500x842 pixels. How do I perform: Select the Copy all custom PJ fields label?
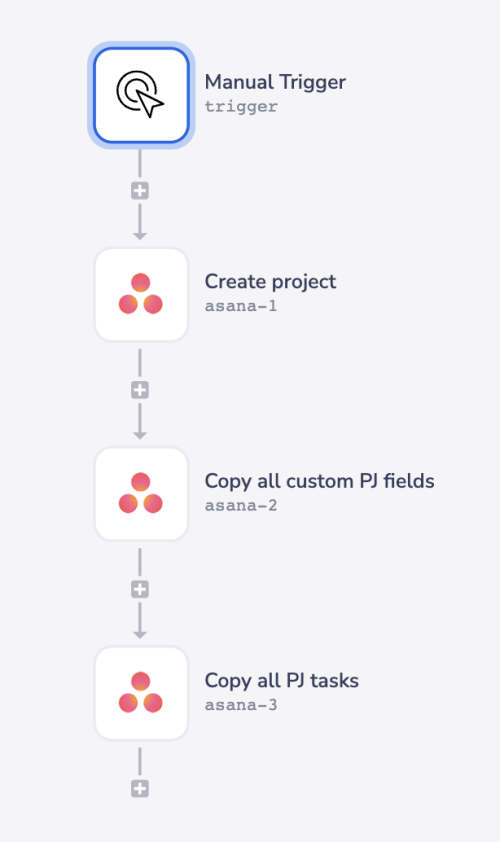click(x=320, y=482)
